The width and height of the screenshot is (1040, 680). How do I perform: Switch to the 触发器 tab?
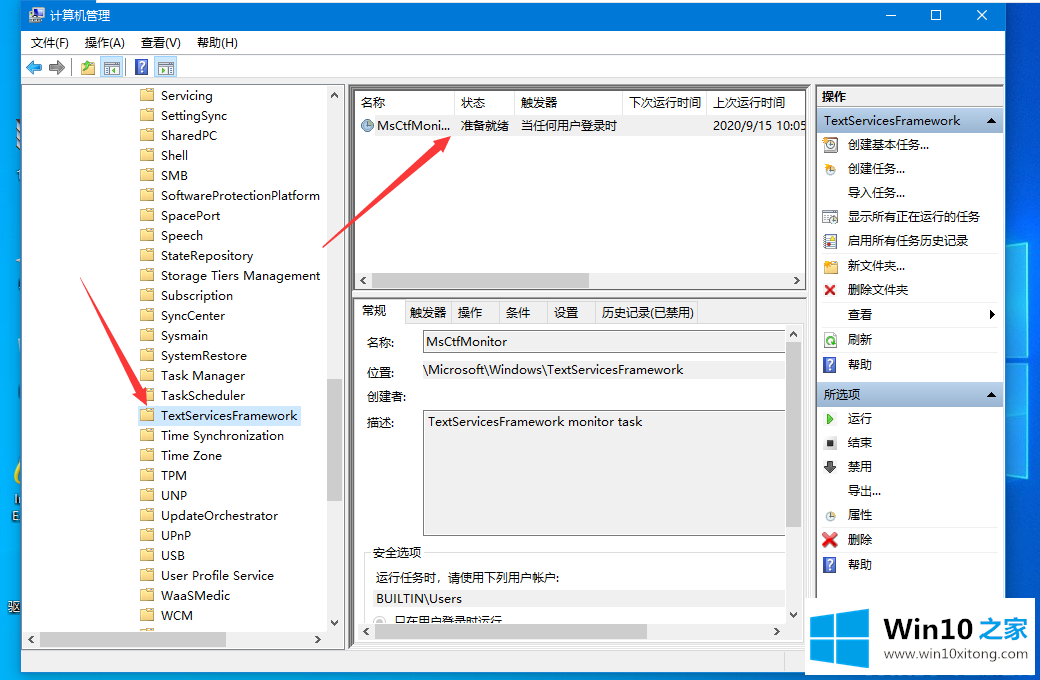[427, 312]
